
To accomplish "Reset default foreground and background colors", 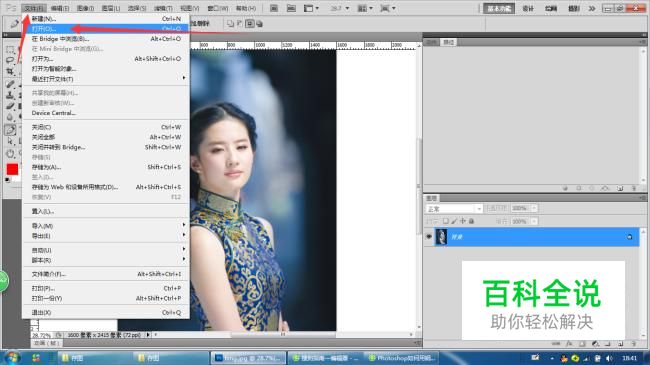I will [x=7, y=180].
